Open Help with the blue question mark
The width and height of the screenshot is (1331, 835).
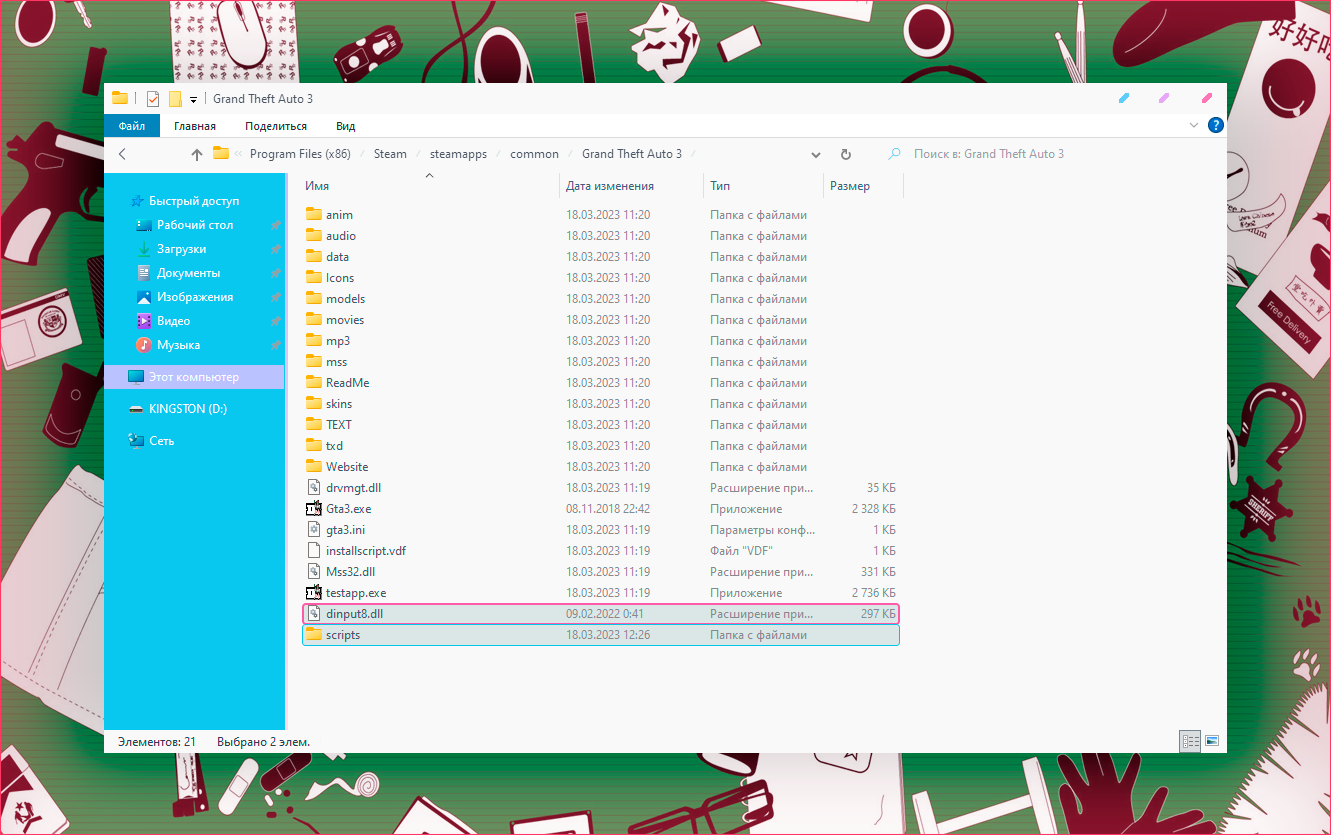[1216, 125]
